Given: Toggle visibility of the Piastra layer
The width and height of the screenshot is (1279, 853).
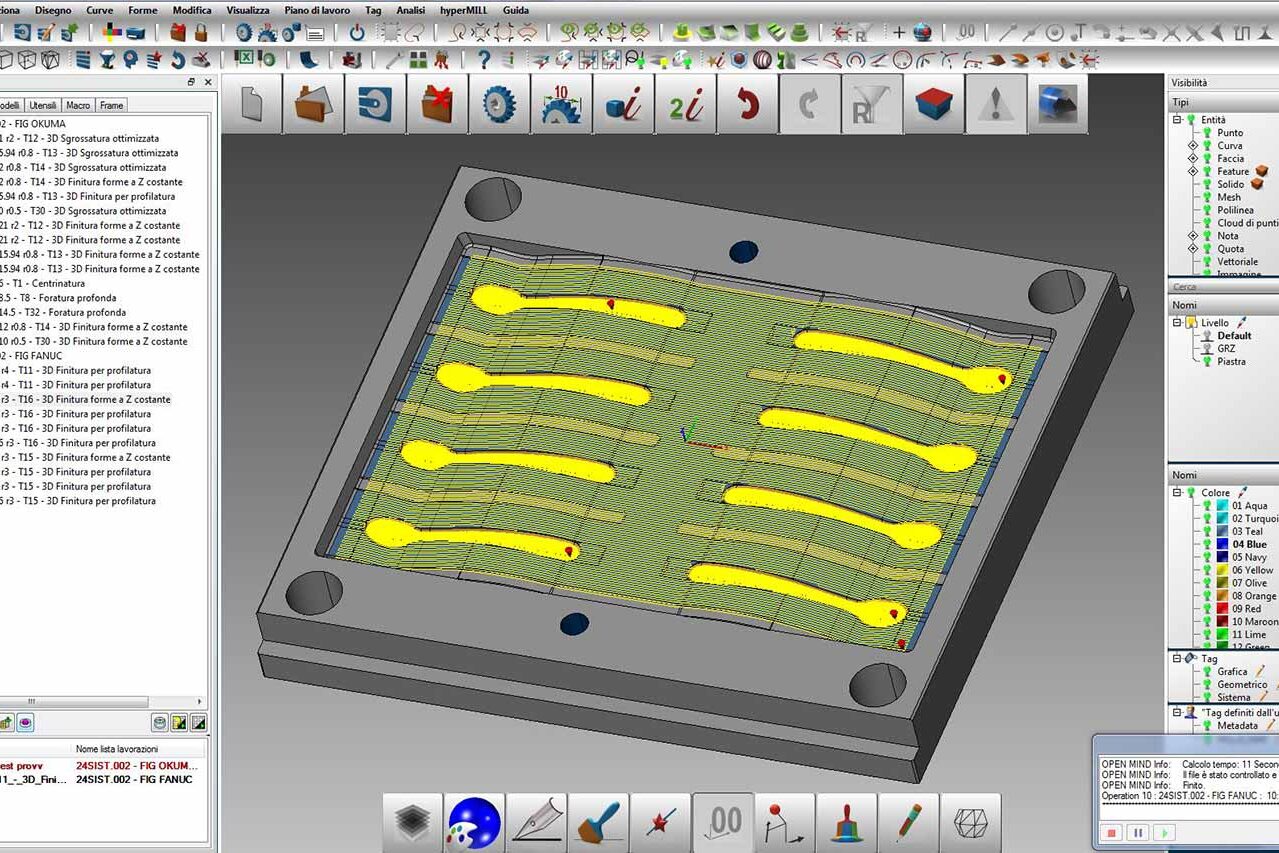Looking at the screenshot, I should [x=1207, y=362].
